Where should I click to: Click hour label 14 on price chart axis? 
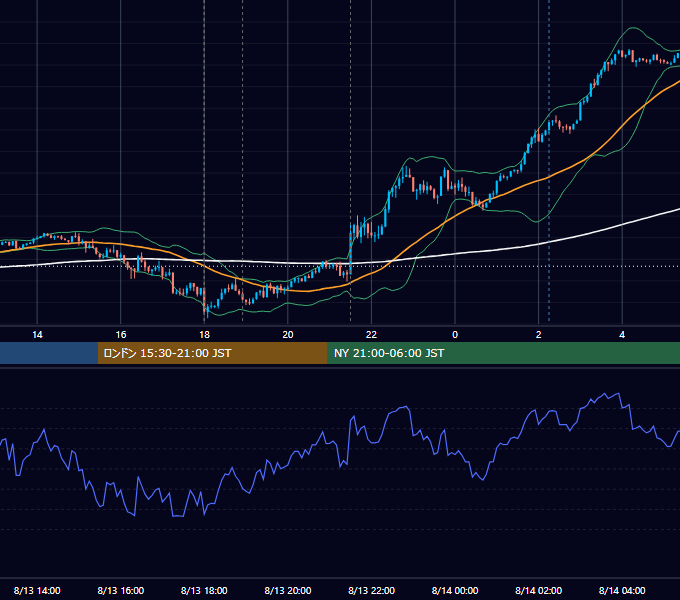click(x=37, y=335)
